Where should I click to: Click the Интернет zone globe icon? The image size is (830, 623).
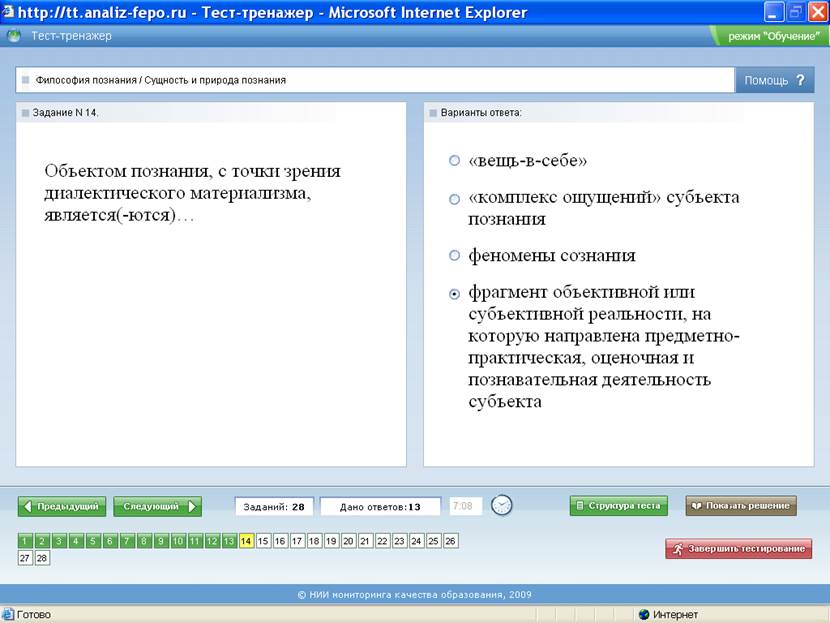[644, 615]
